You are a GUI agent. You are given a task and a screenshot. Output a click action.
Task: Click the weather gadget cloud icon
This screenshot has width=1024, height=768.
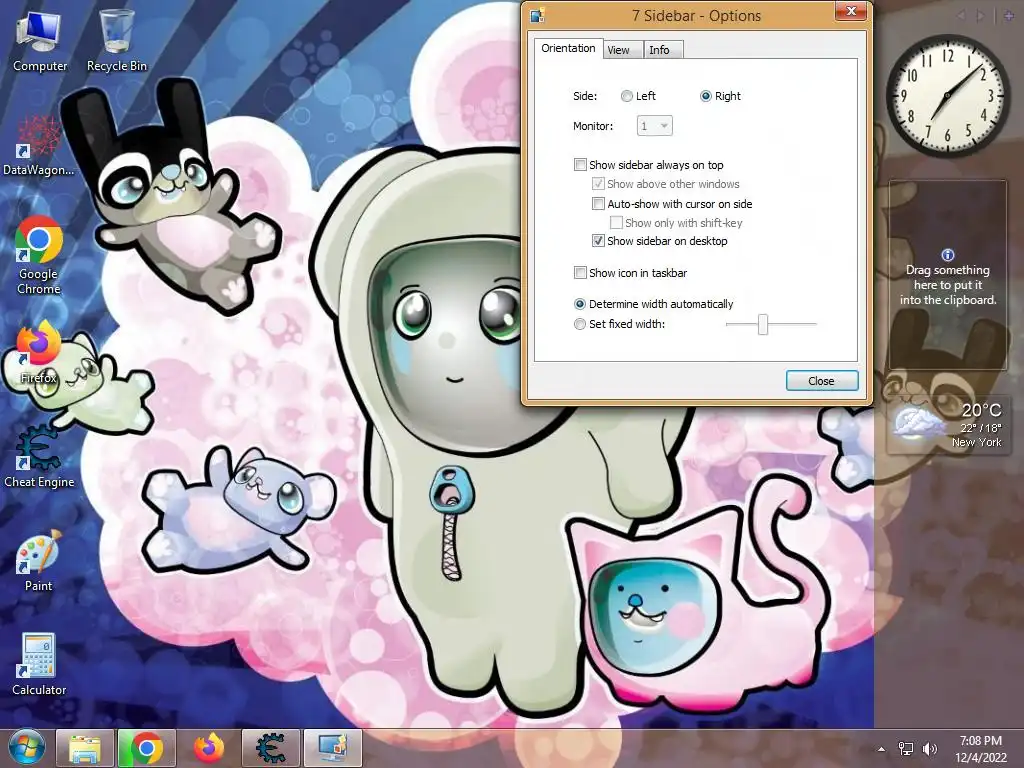tap(919, 421)
